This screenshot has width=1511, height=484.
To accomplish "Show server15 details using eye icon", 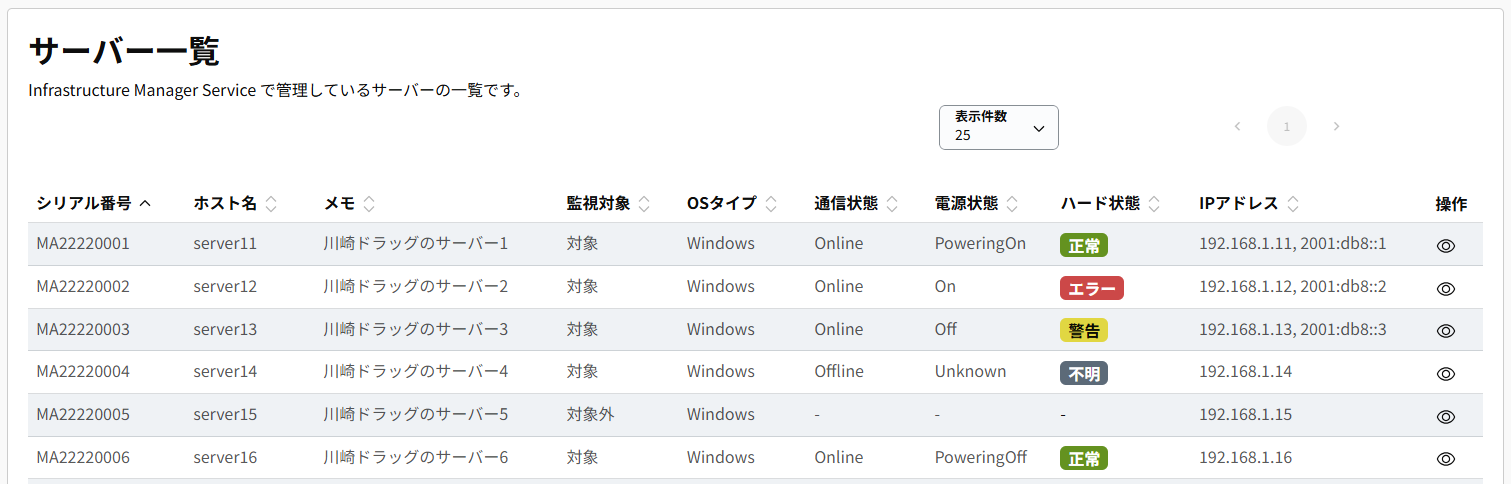I will [x=1445, y=417].
